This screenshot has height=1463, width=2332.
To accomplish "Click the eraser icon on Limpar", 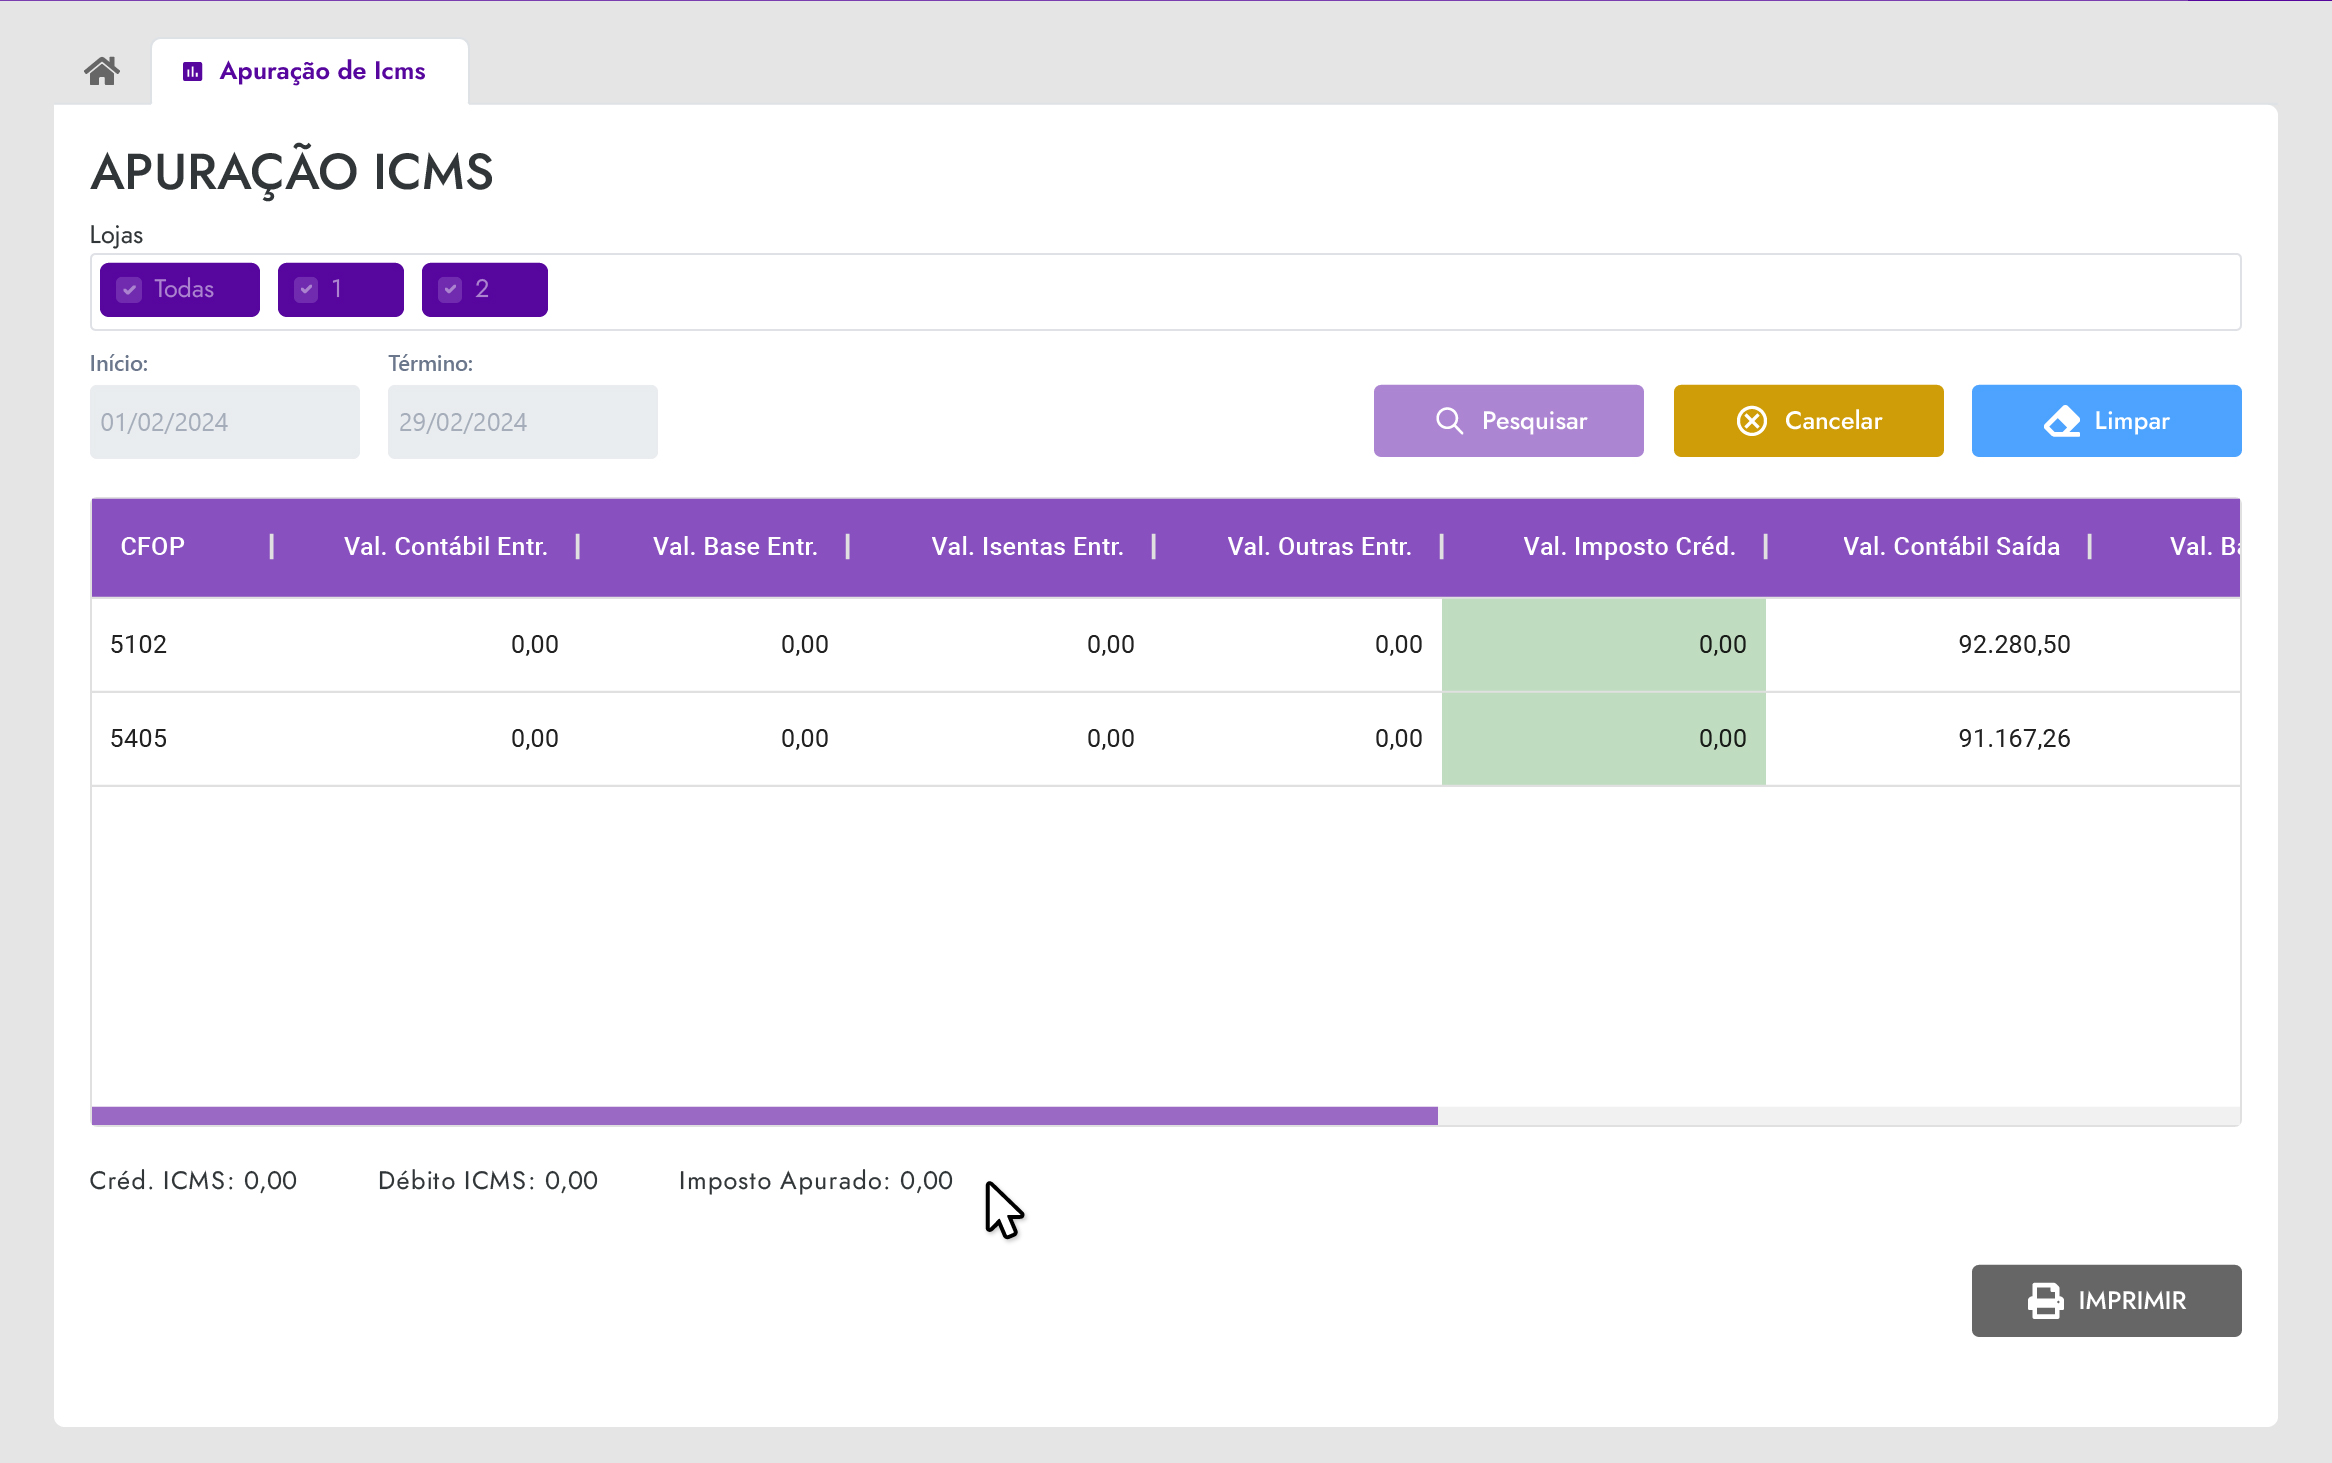I will 2061,421.
